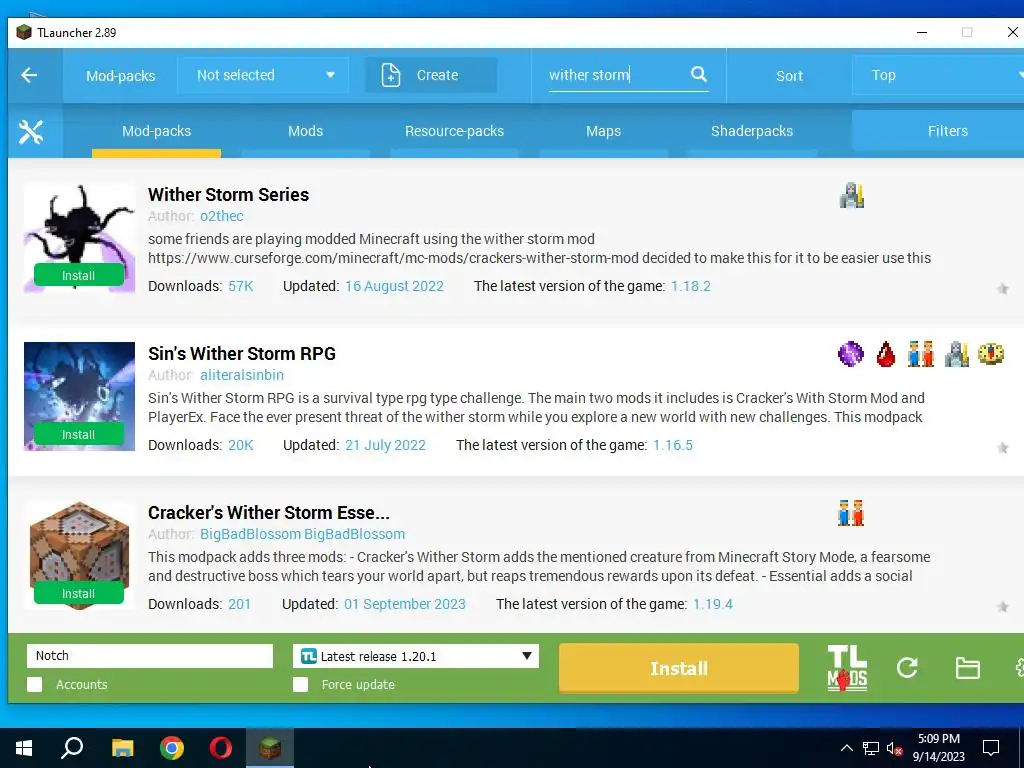Click the two players icon on Sin's RPG
The width and height of the screenshot is (1024, 768).
(921, 354)
